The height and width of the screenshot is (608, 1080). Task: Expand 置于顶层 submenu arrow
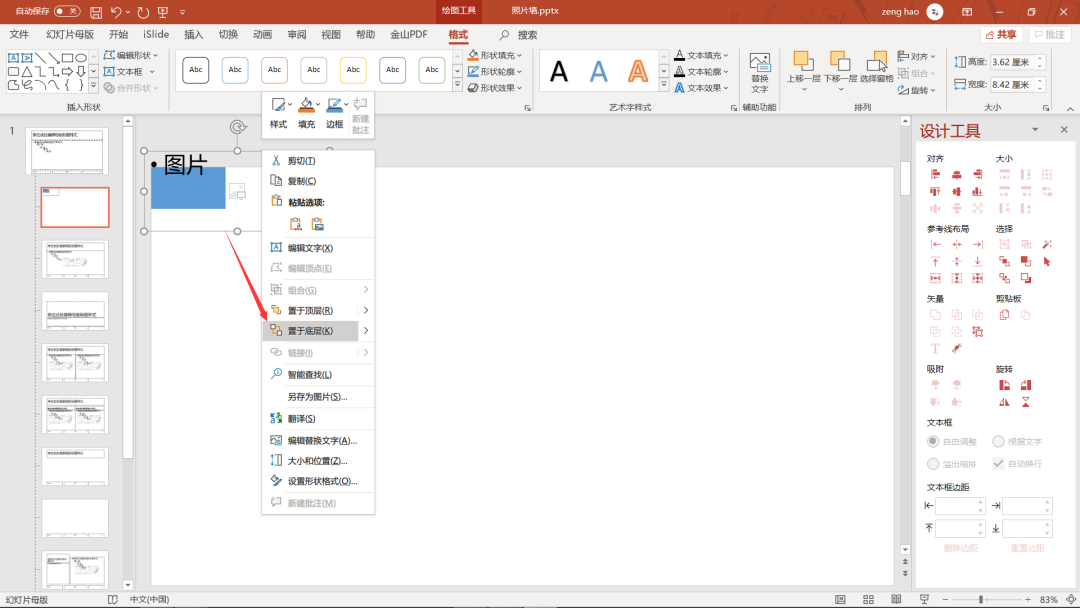tap(366, 311)
